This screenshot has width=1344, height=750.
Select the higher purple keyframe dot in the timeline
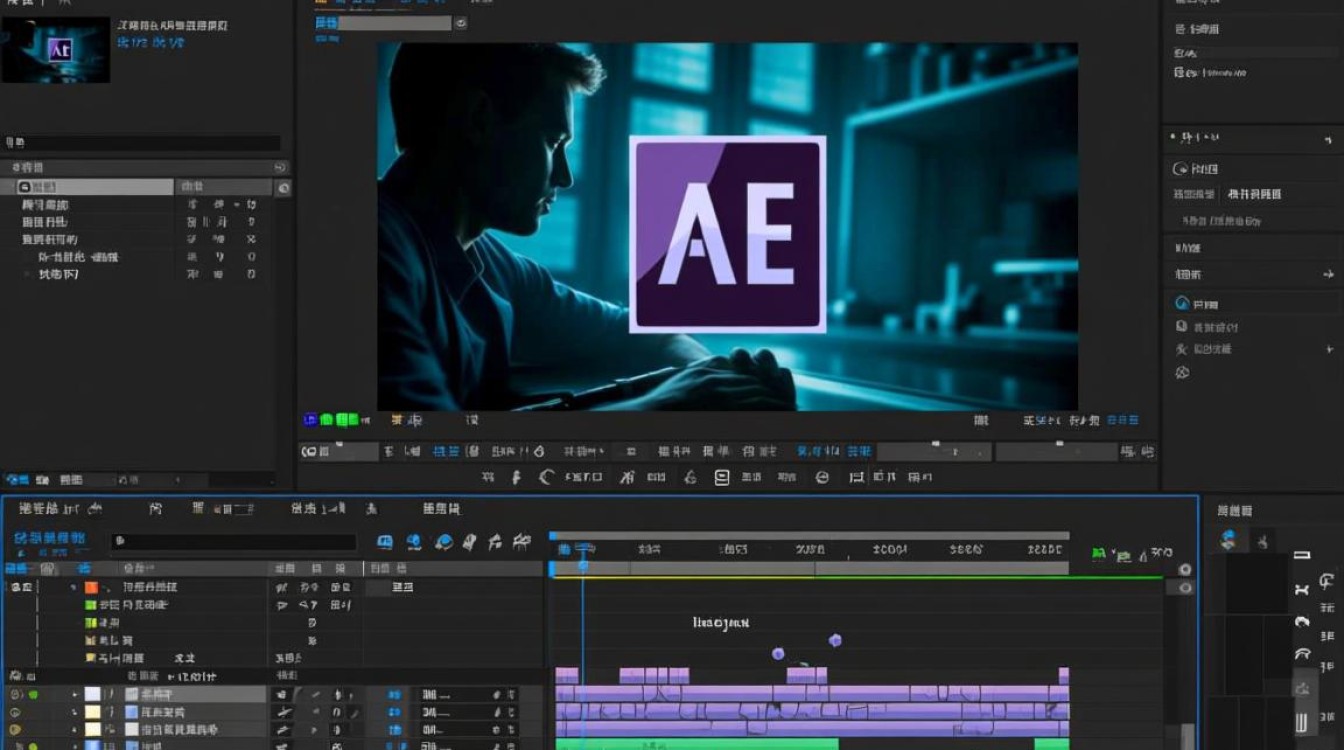835,640
